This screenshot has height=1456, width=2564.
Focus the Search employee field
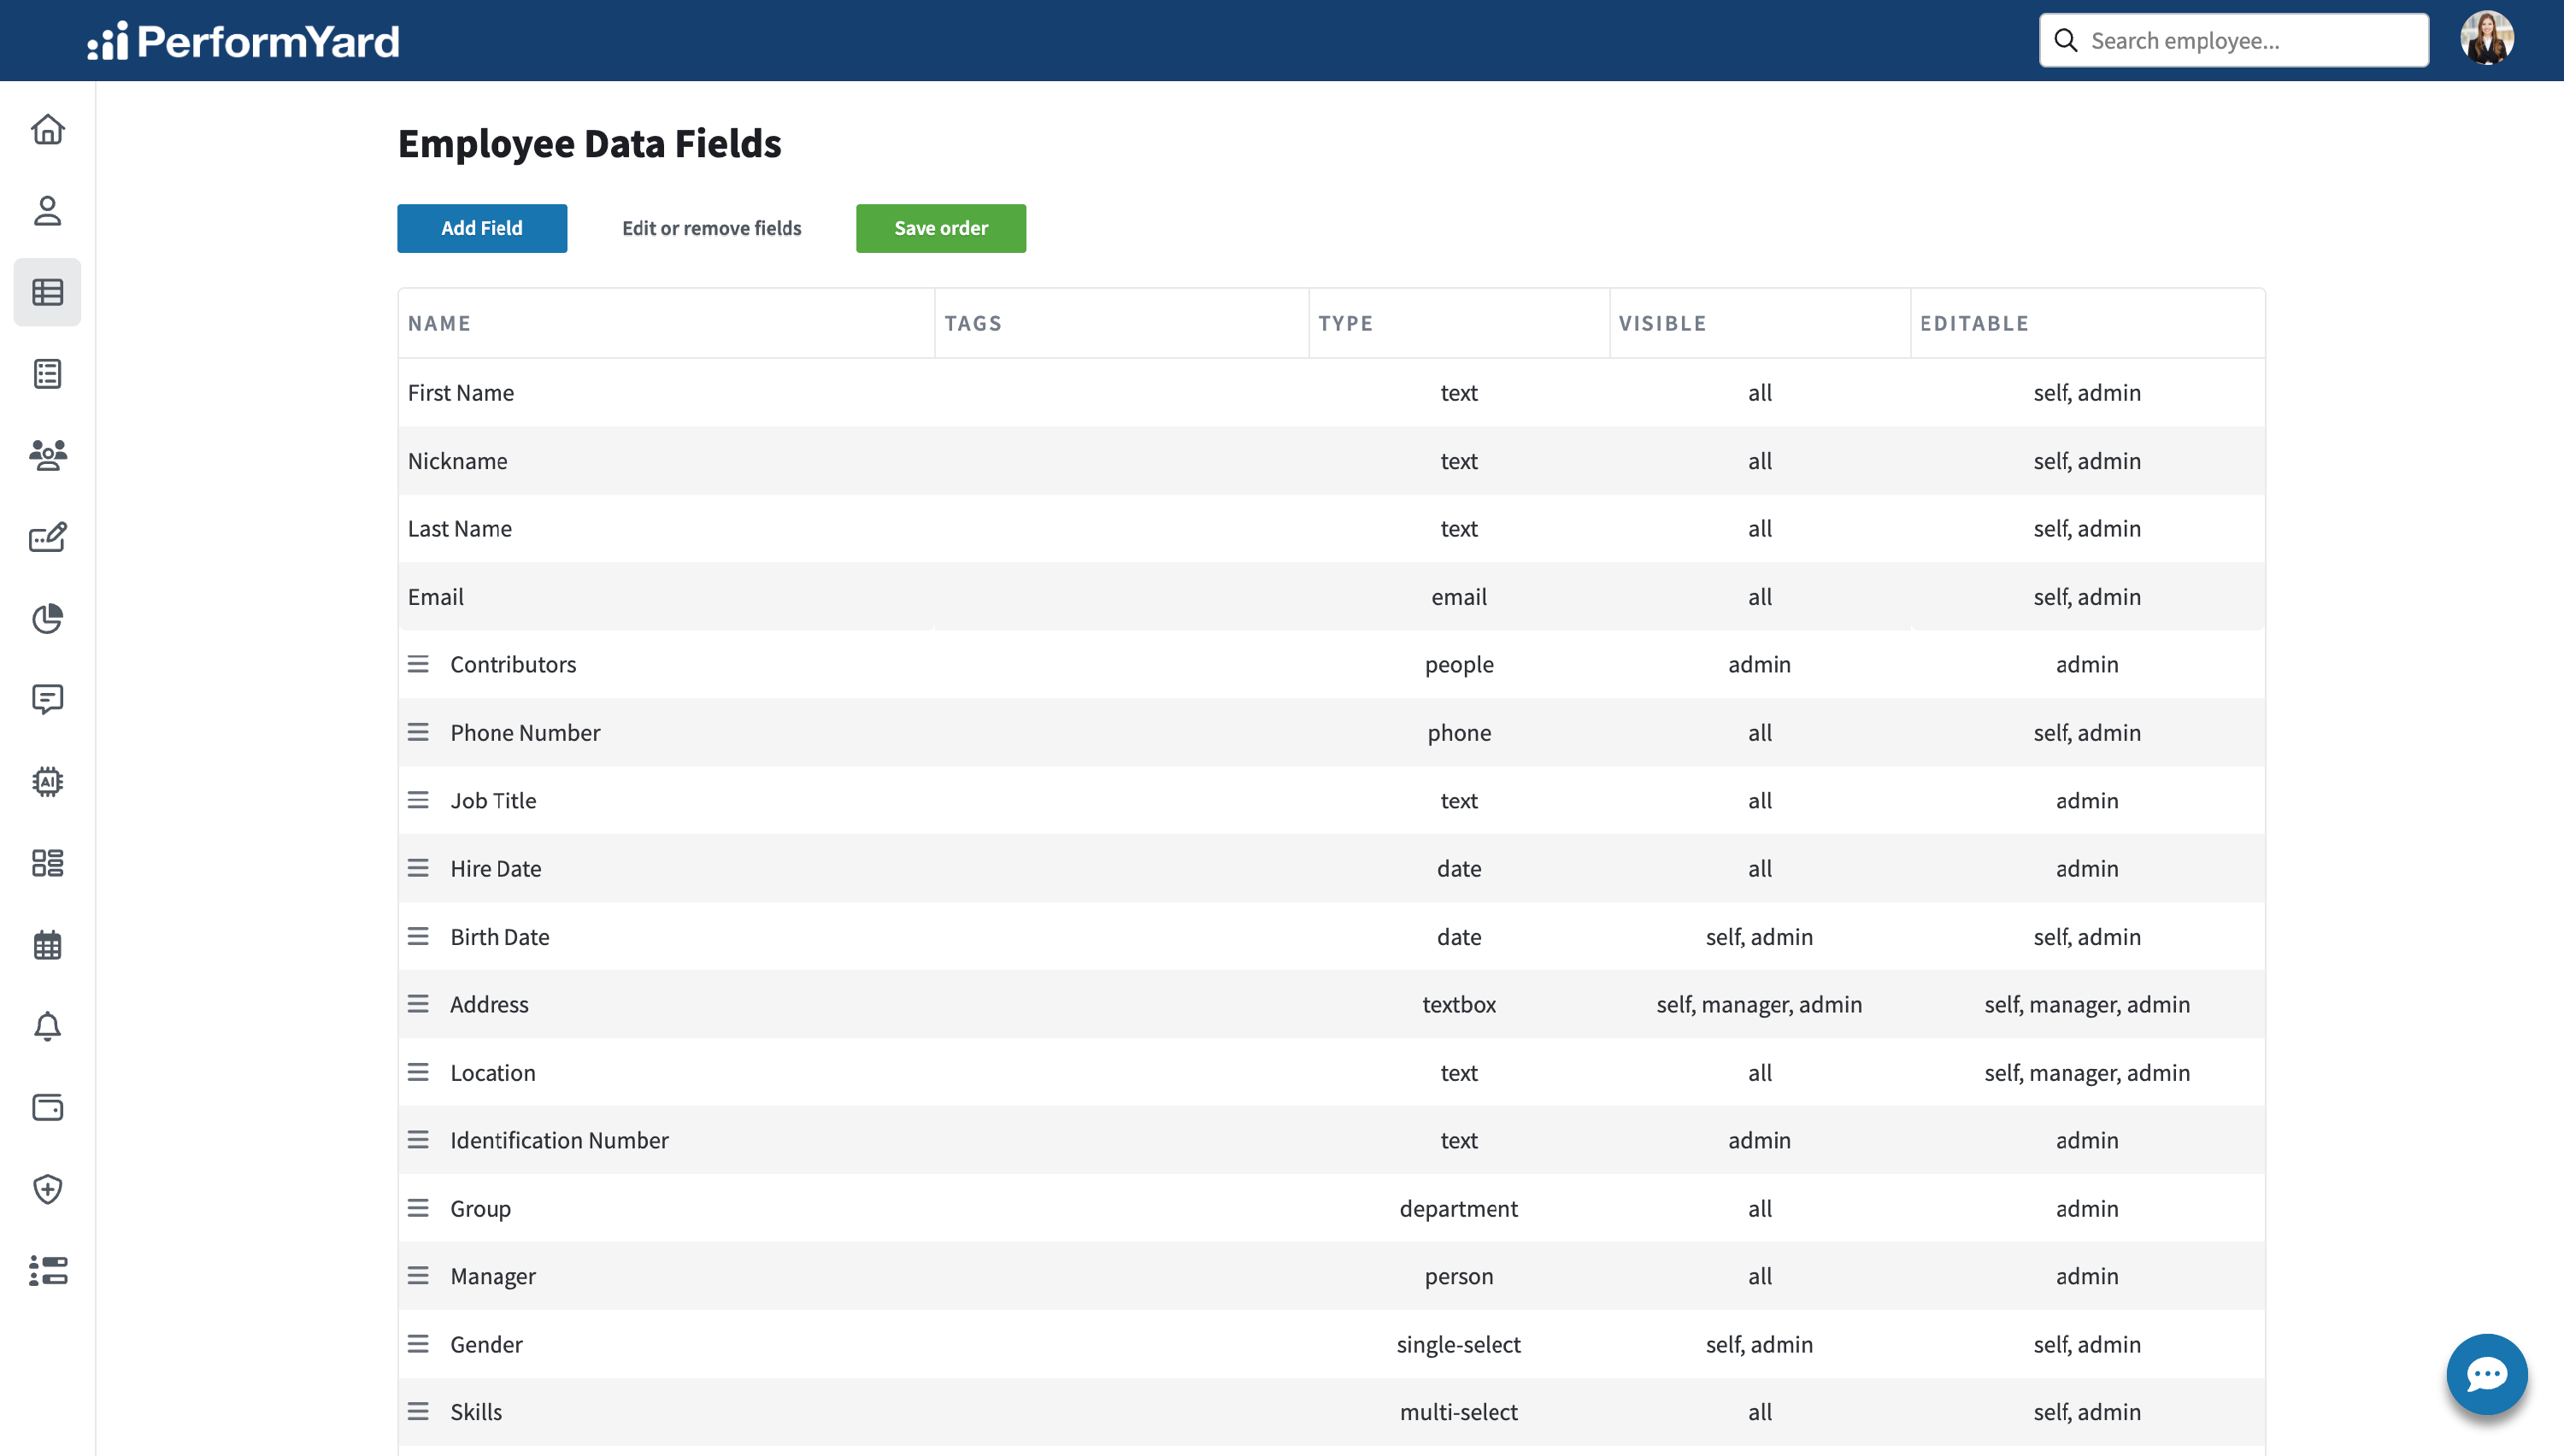pos(2233,40)
